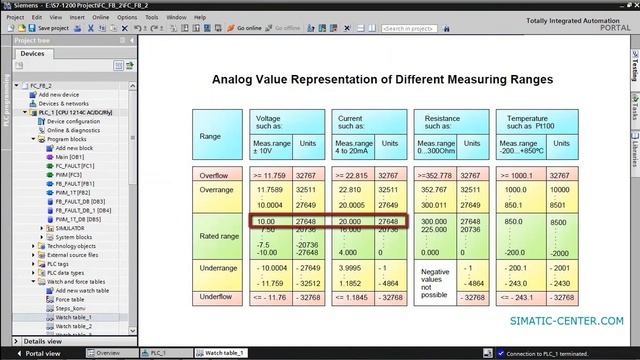Expand the Details view panel
This screenshot has height=360, width=640.
[16, 341]
